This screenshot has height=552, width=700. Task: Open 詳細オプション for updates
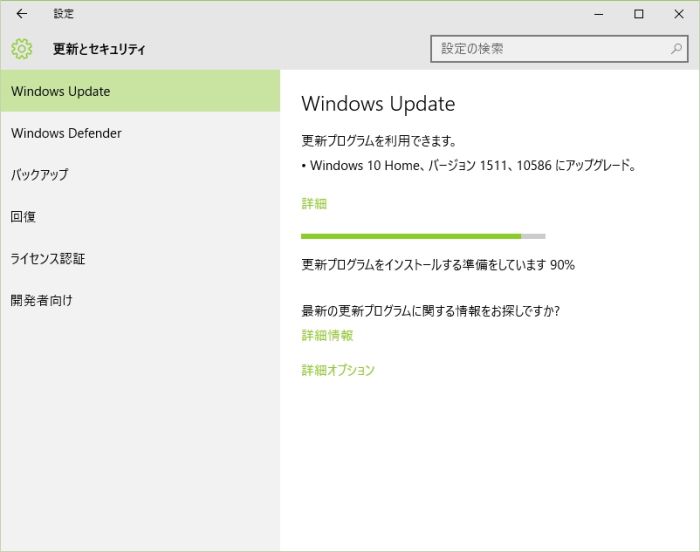(338, 370)
